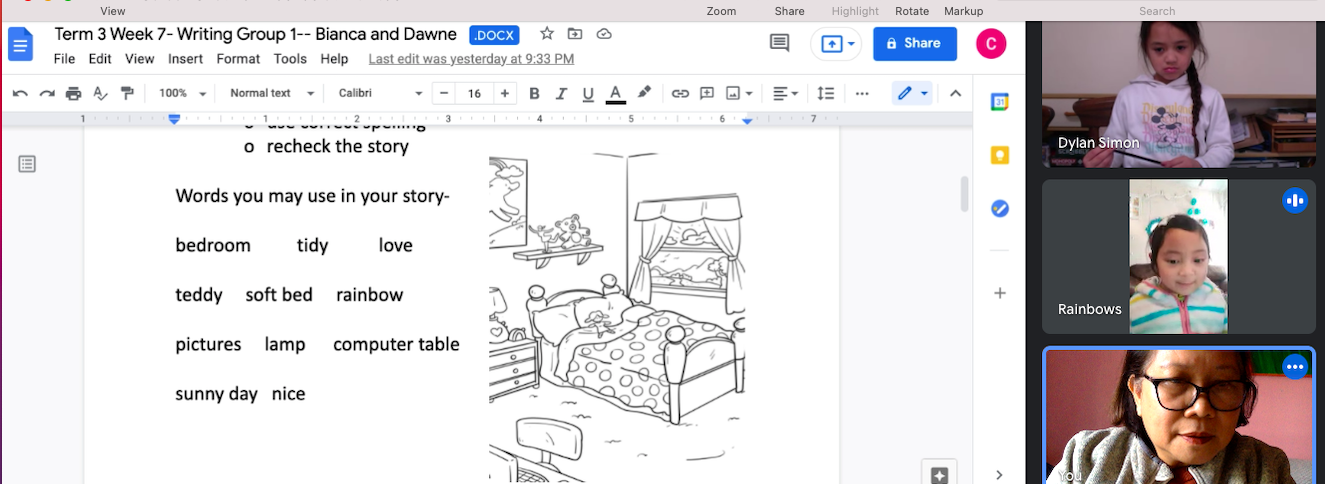This screenshot has height=484, width=1325.
Task: Open Google Calendar side panel
Action: click(1000, 101)
